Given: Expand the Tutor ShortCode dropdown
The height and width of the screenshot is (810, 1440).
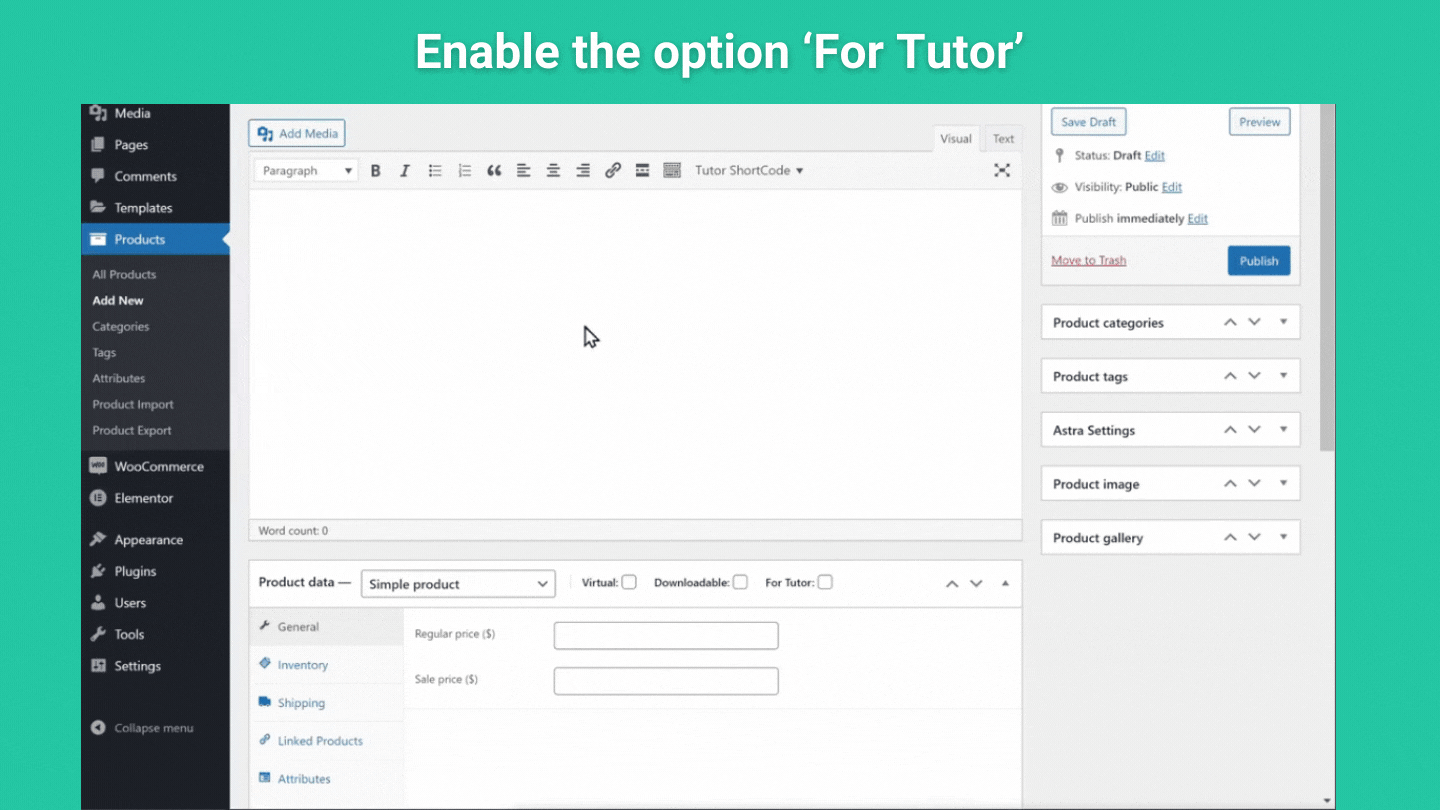Looking at the screenshot, I should pyautogui.click(x=749, y=171).
